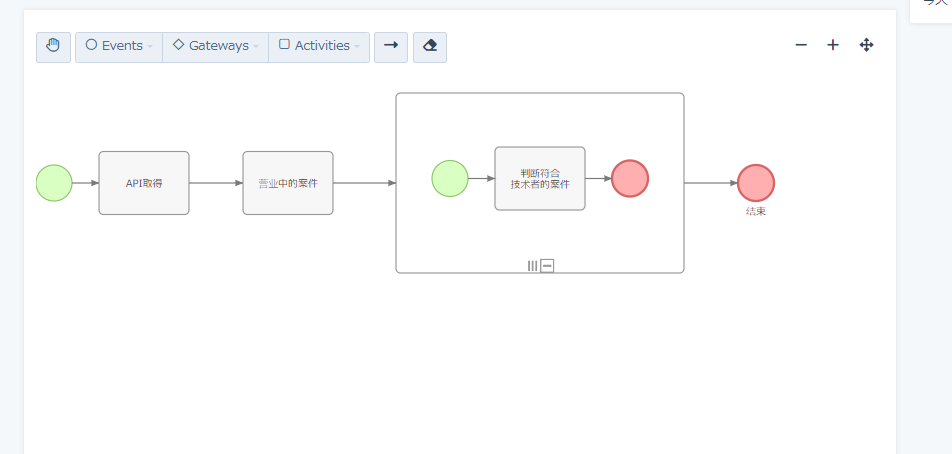Zoom in with the plus icon
Viewport: 952px width, 454px height.
[x=833, y=45]
